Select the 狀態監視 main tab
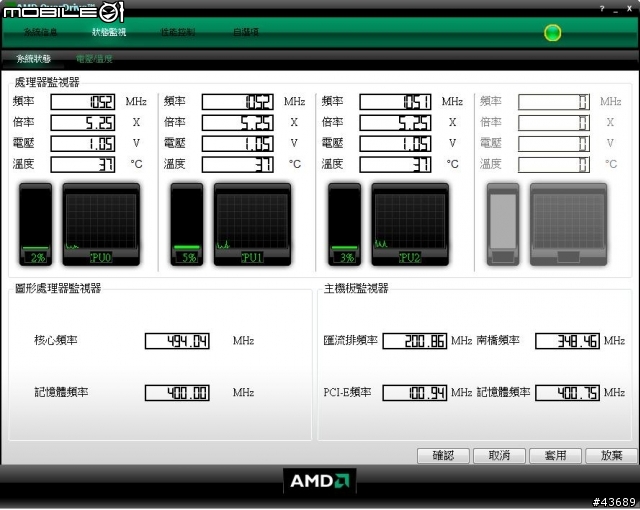The height and width of the screenshot is (510, 640). click(x=109, y=32)
